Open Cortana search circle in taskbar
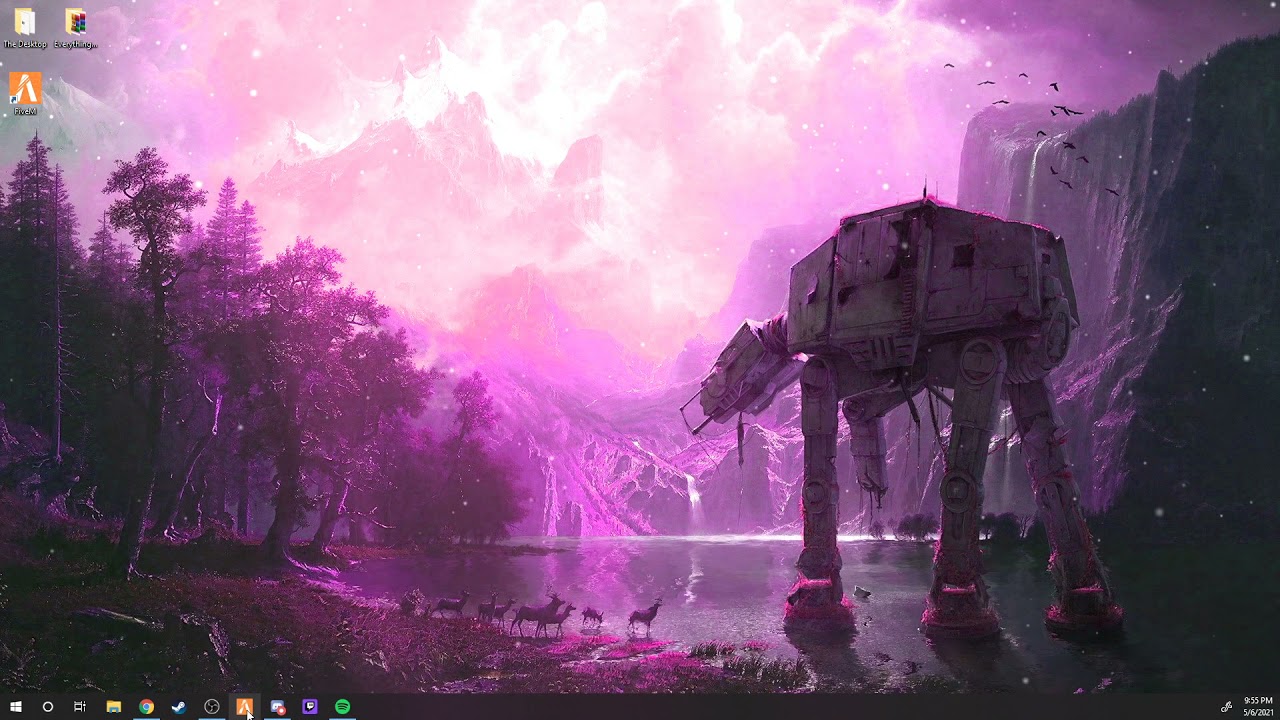This screenshot has width=1280, height=720. pyautogui.click(x=47, y=707)
